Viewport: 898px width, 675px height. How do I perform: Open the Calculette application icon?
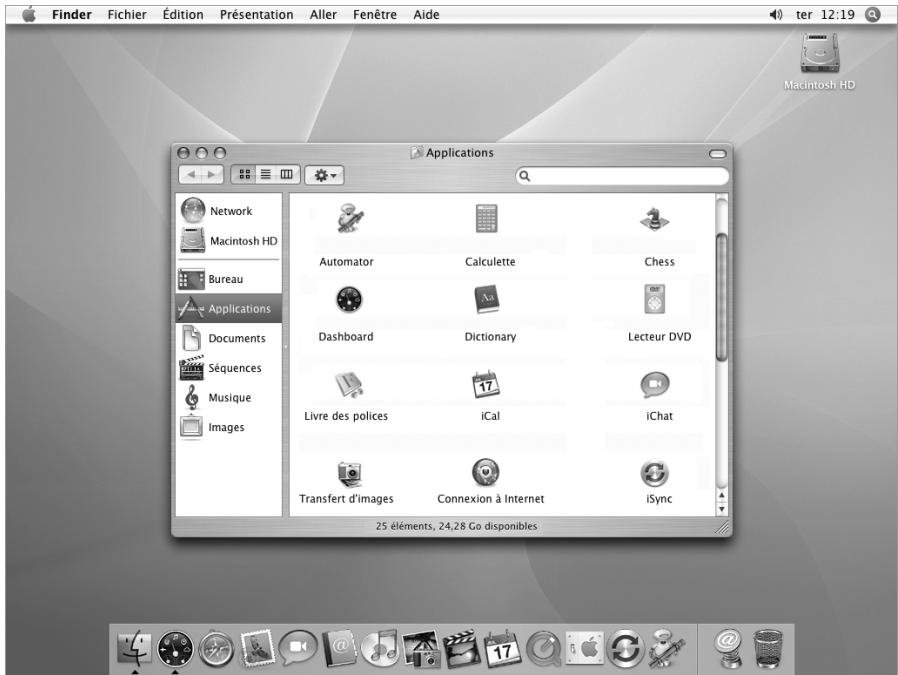[x=487, y=219]
